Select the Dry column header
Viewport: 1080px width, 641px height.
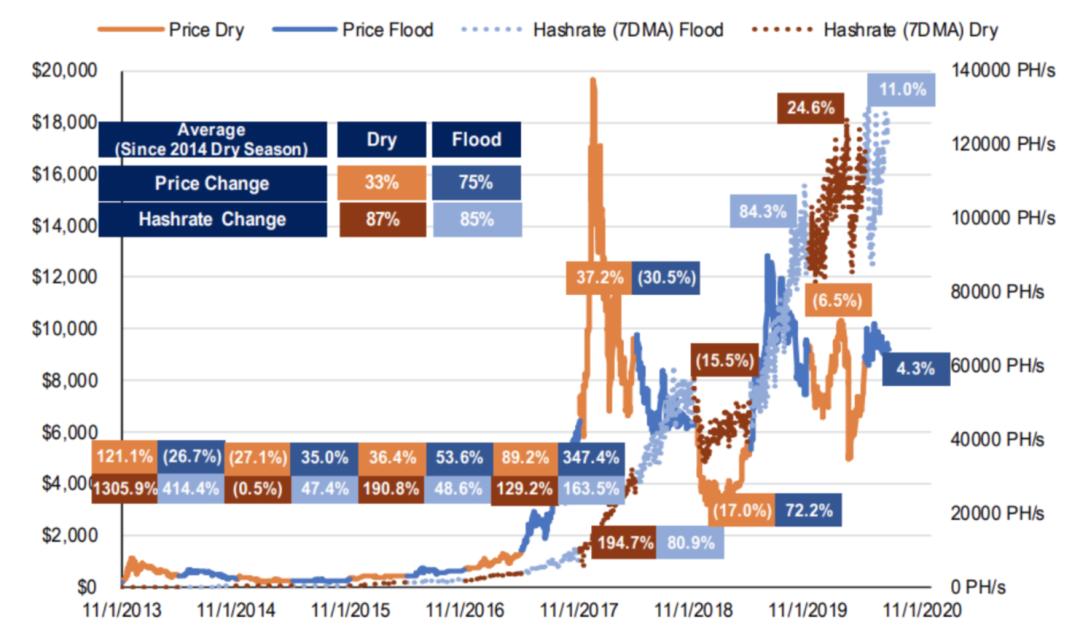382,139
